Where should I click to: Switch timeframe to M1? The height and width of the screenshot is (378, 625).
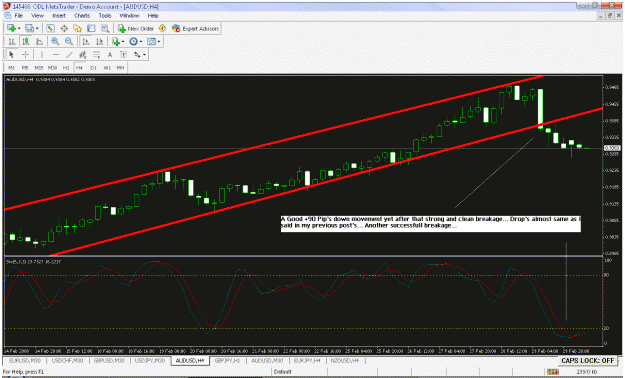click(12, 68)
